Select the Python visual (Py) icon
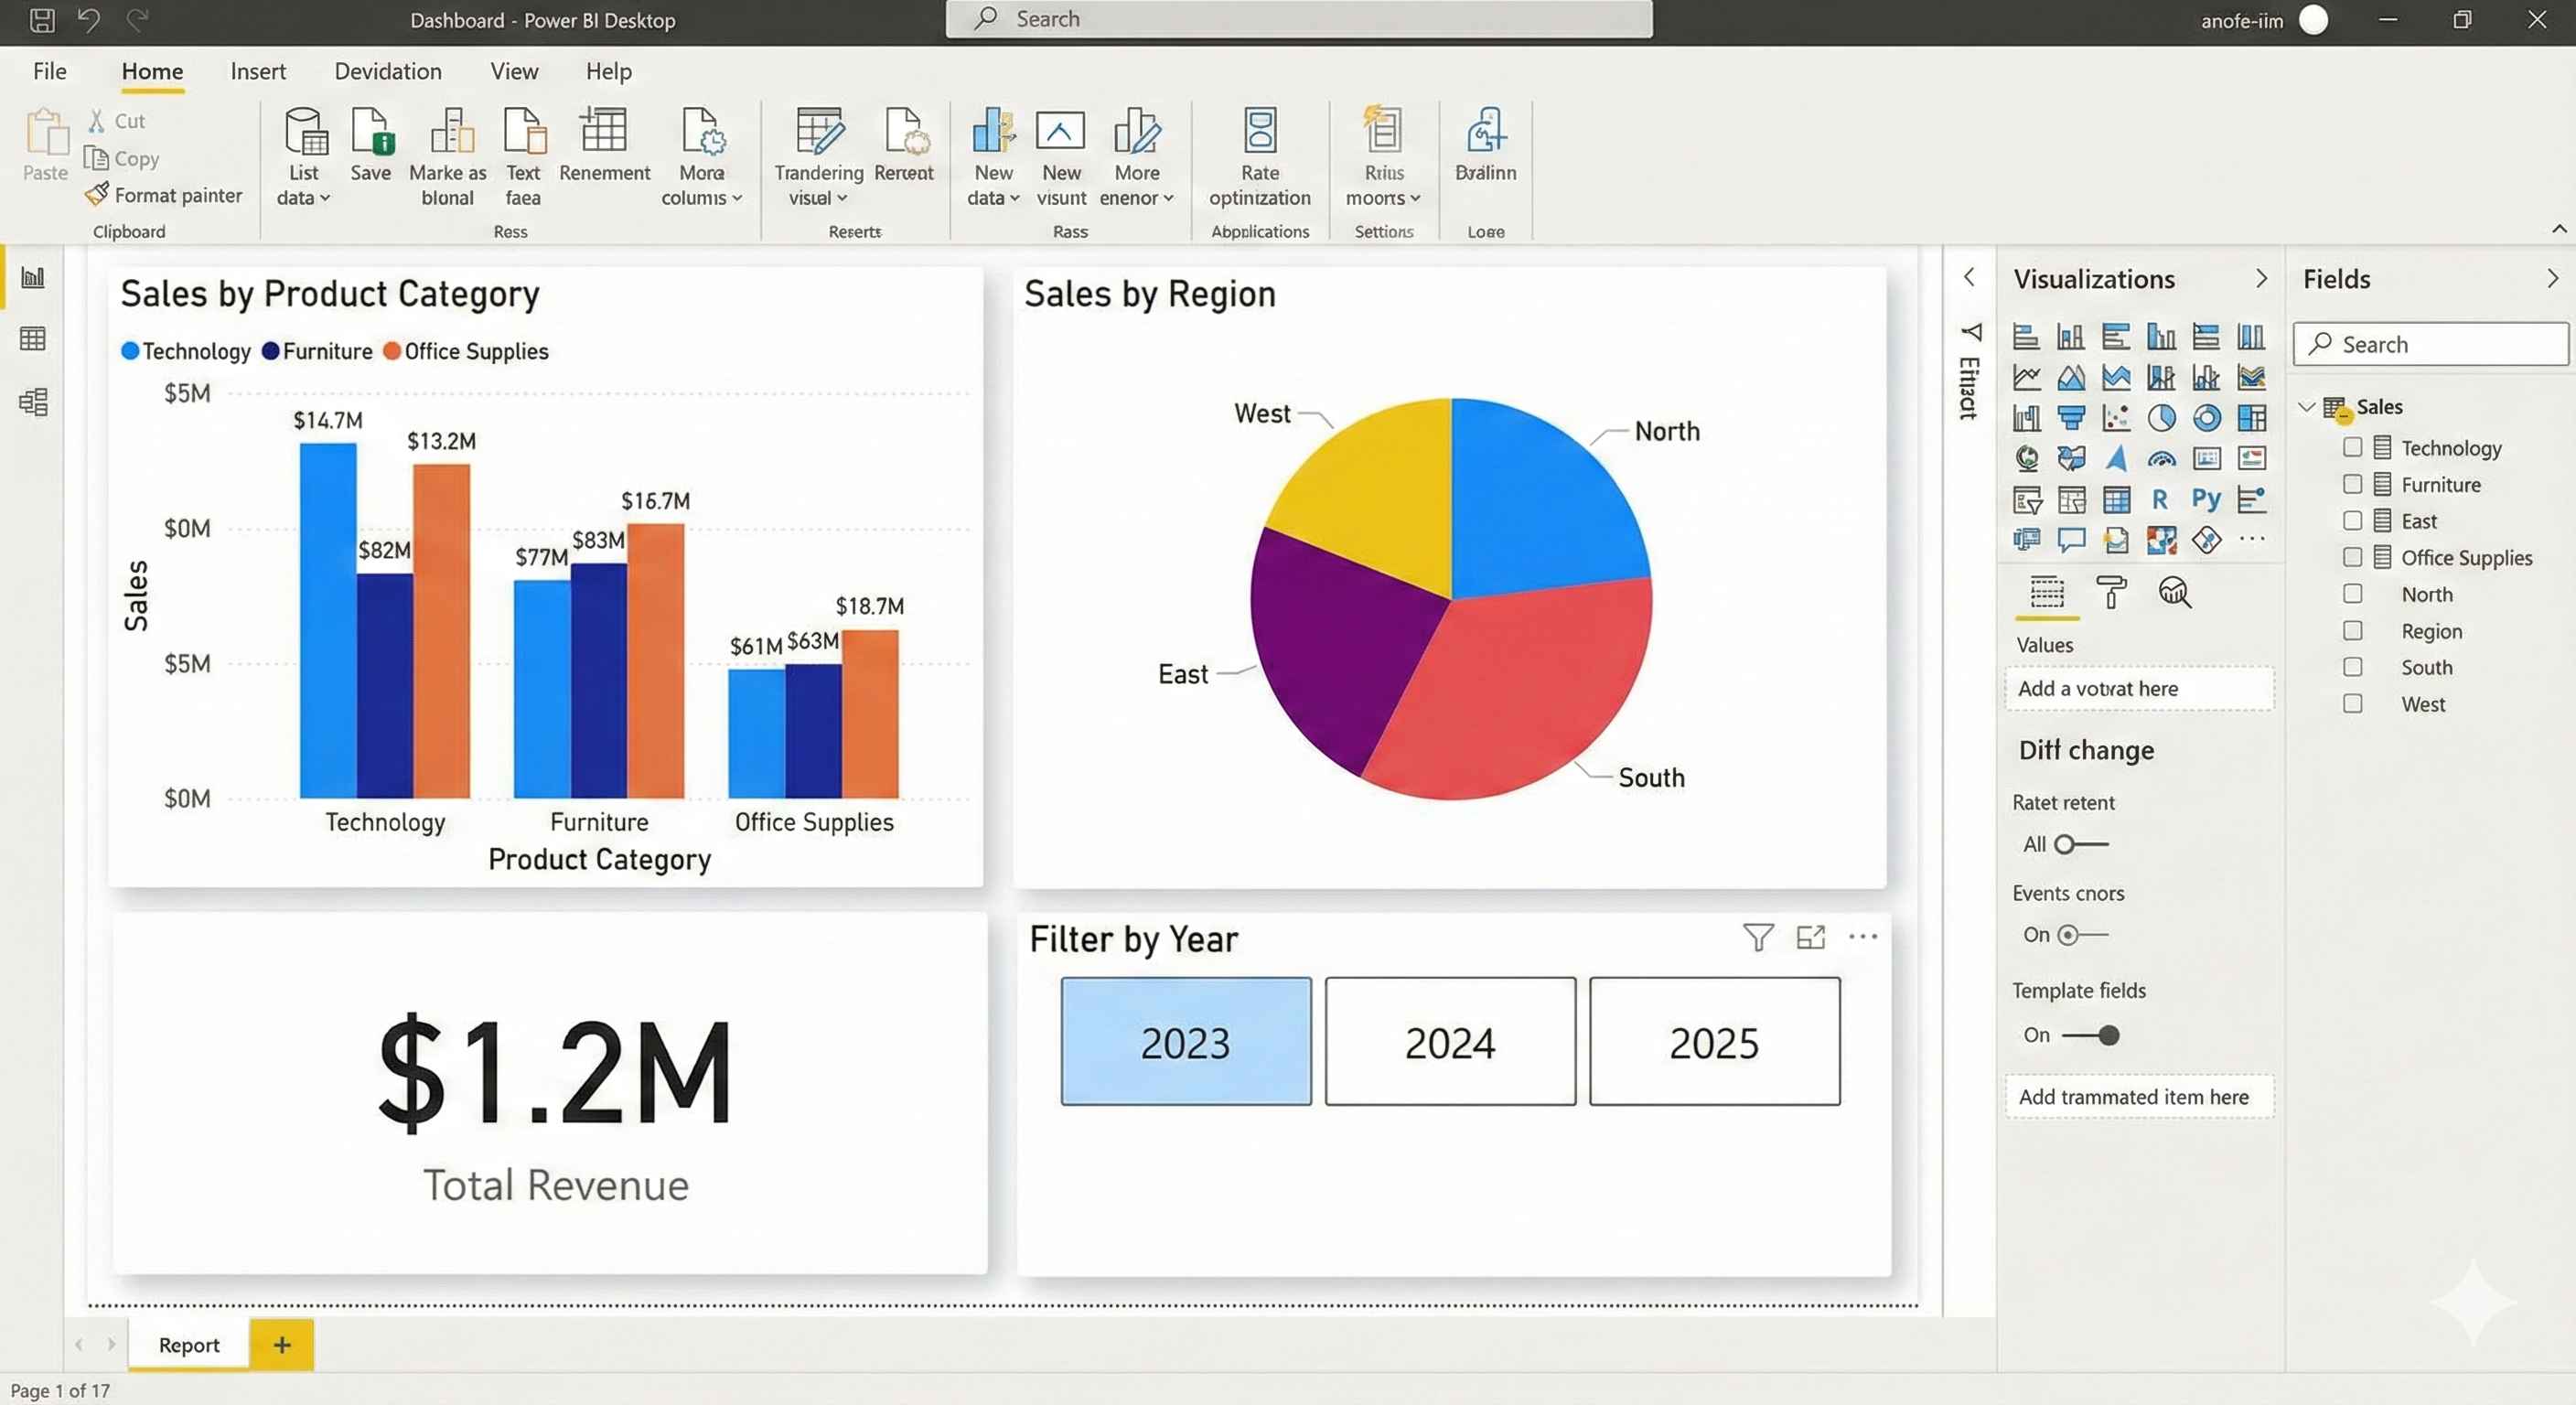The height and width of the screenshot is (1405, 2576). coord(2206,499)
